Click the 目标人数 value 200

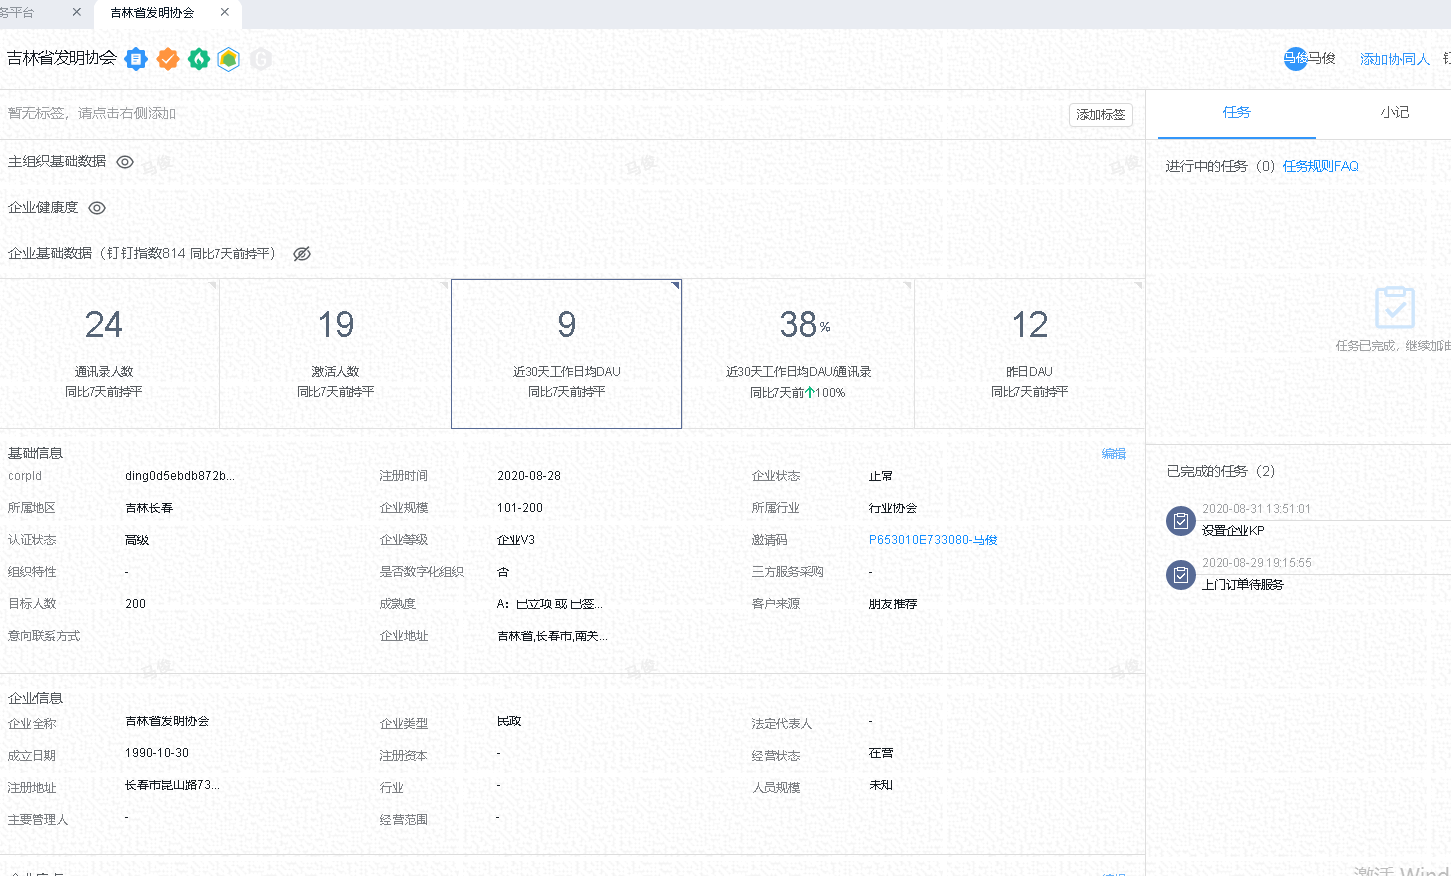(135, 604)
